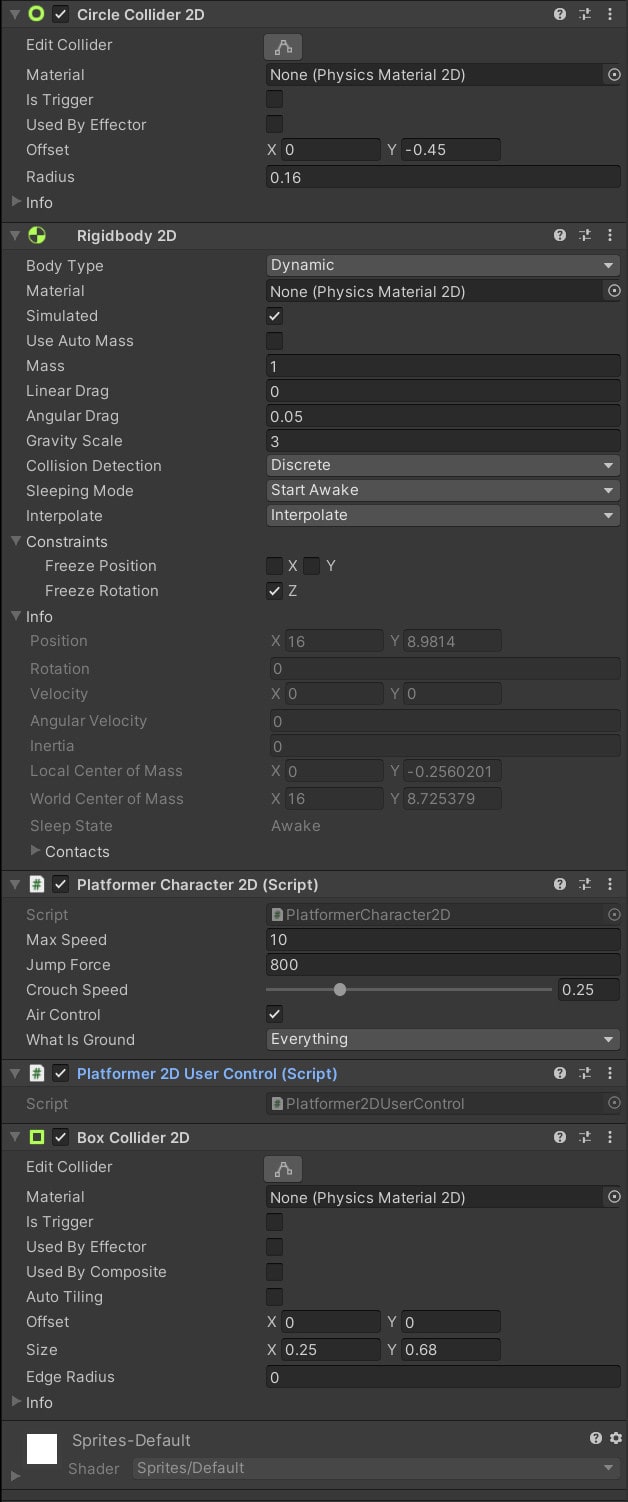Enable Auto Tiling checkbox
Image resolution: width=628 pixels, height=1502 pixels.
(x=274, y=1296)
